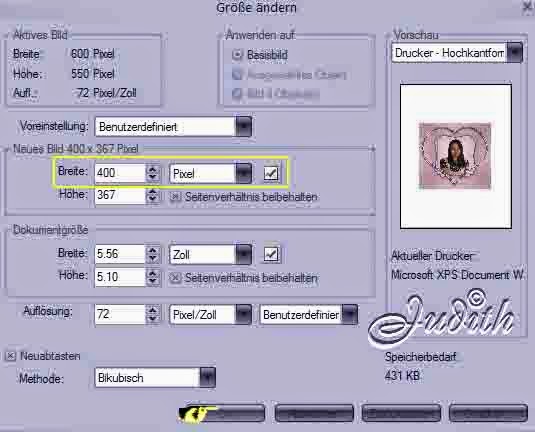
Task: Toggle the checkbox beside the Zoll dropdown
Action: [x=271, y=254]
